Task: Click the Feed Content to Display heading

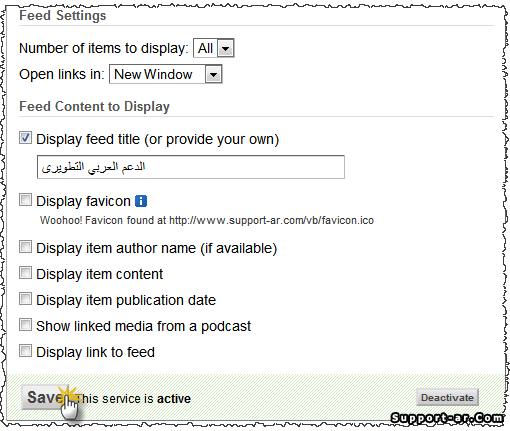Action: [94, 107]
